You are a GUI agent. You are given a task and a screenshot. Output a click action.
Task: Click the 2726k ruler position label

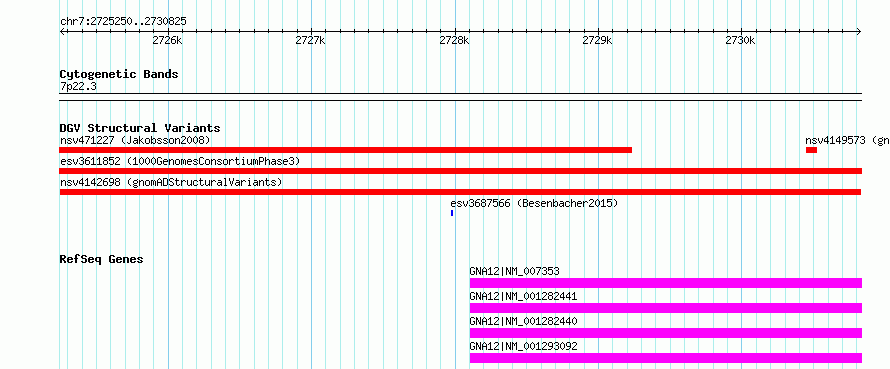coord(167,40)
